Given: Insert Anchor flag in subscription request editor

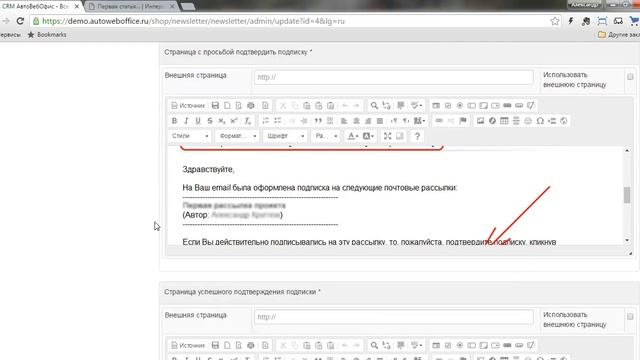Looking at the screenshot, I should pyautogui.click(x=463, y=121).
